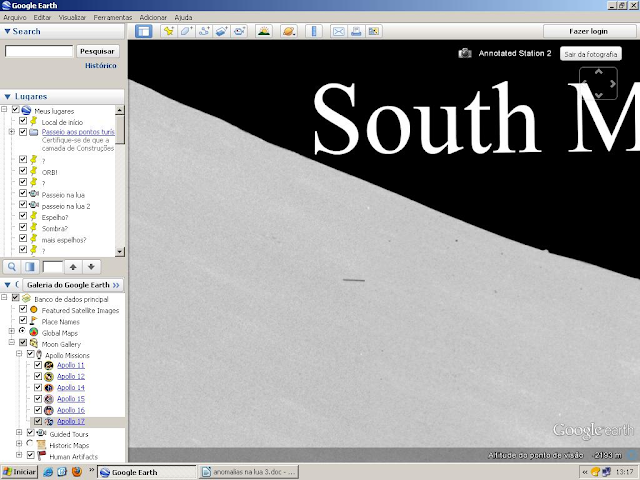Open the Apollo 15 link
This screenshot has height=480, width=640.
coord(71,399)
